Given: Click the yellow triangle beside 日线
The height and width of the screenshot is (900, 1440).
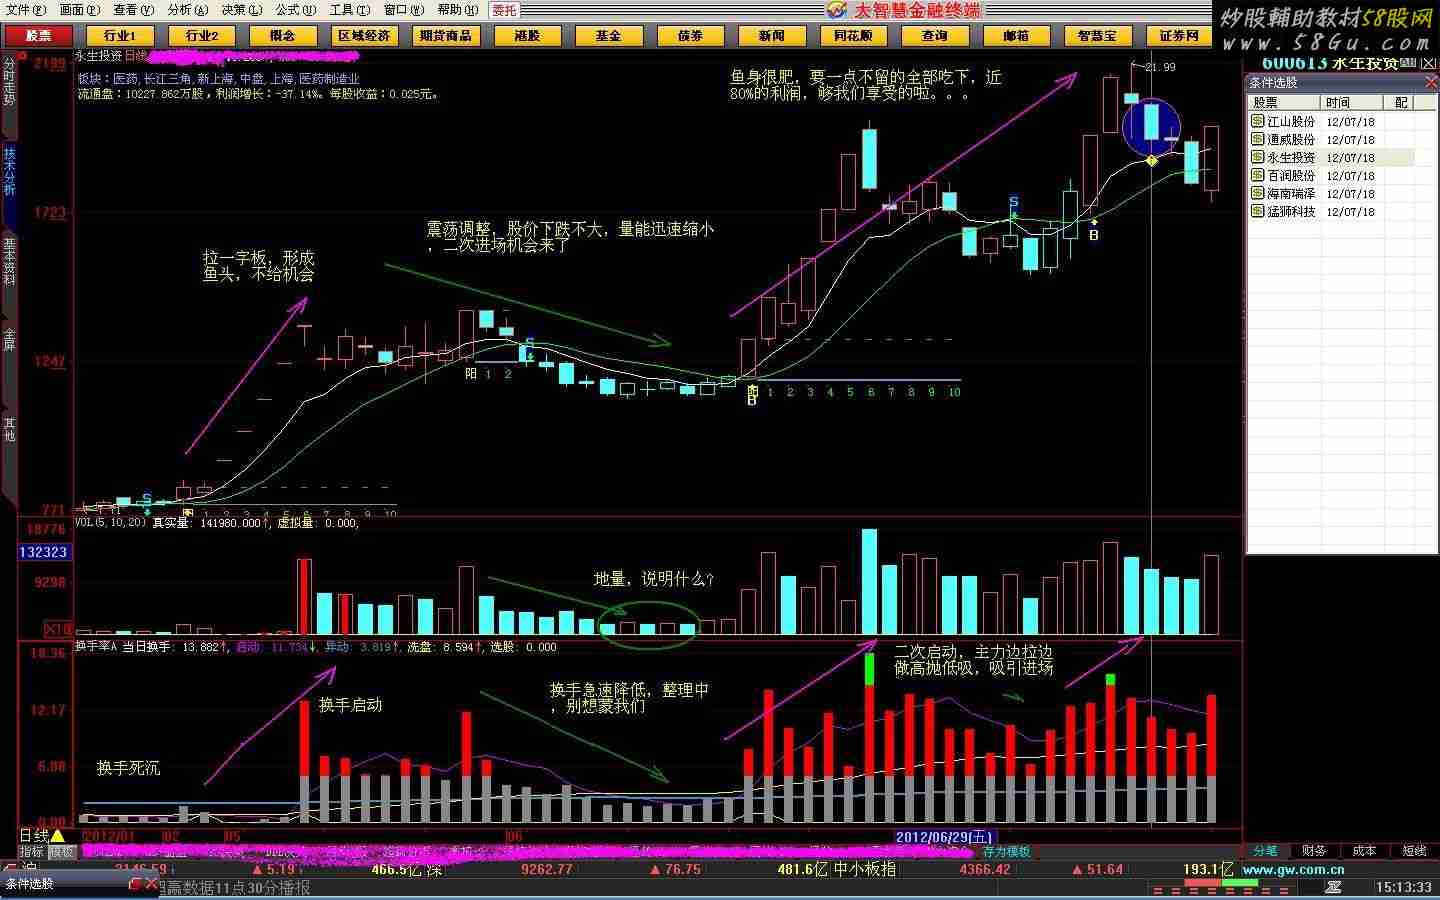Looking at the screenshot, I should (58, 835).
